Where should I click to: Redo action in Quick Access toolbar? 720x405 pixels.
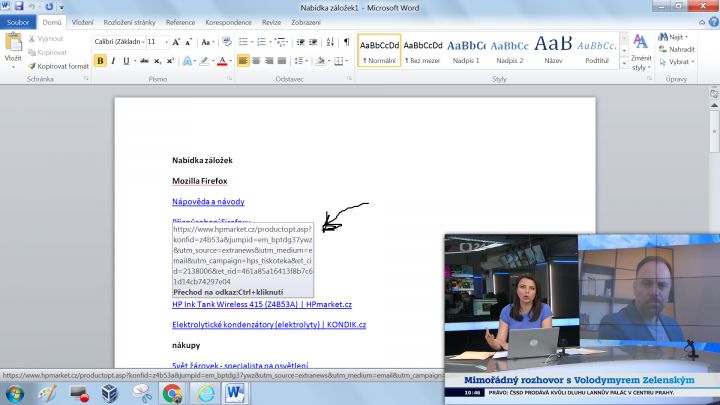pyautogui.click(x=49, y=6)
